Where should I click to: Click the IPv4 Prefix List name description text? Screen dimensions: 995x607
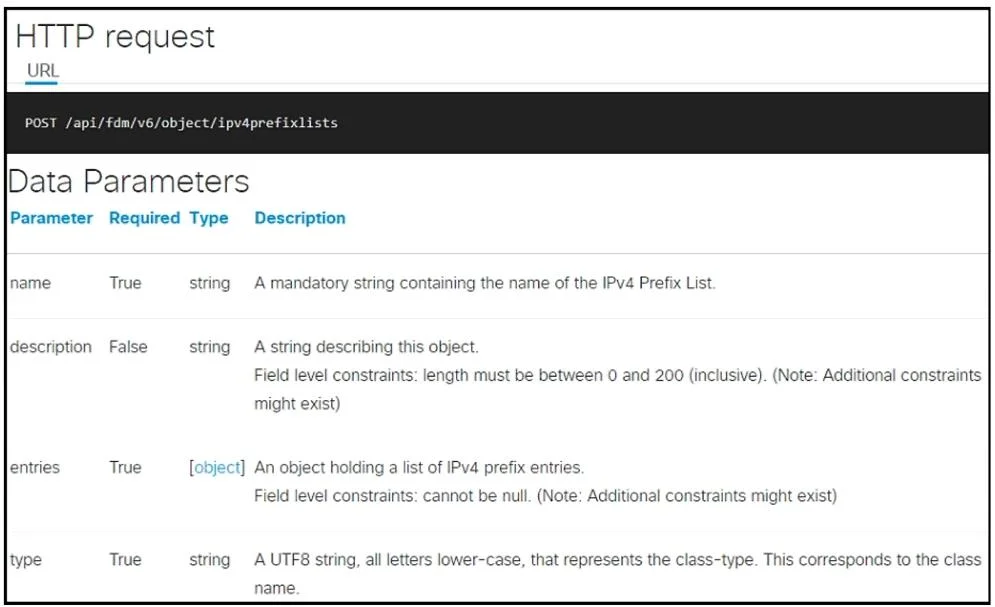point(485,283)
